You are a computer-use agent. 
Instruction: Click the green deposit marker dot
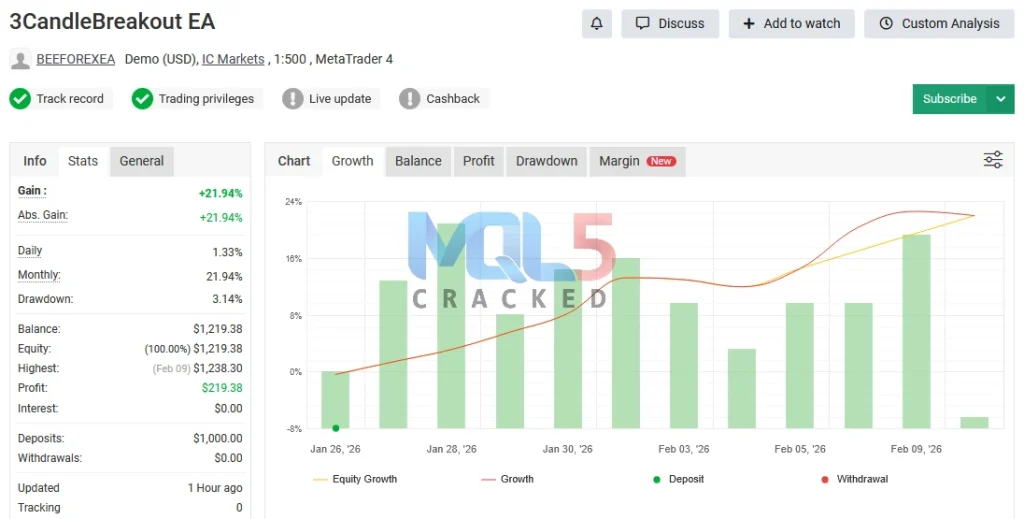click(336, 428)
